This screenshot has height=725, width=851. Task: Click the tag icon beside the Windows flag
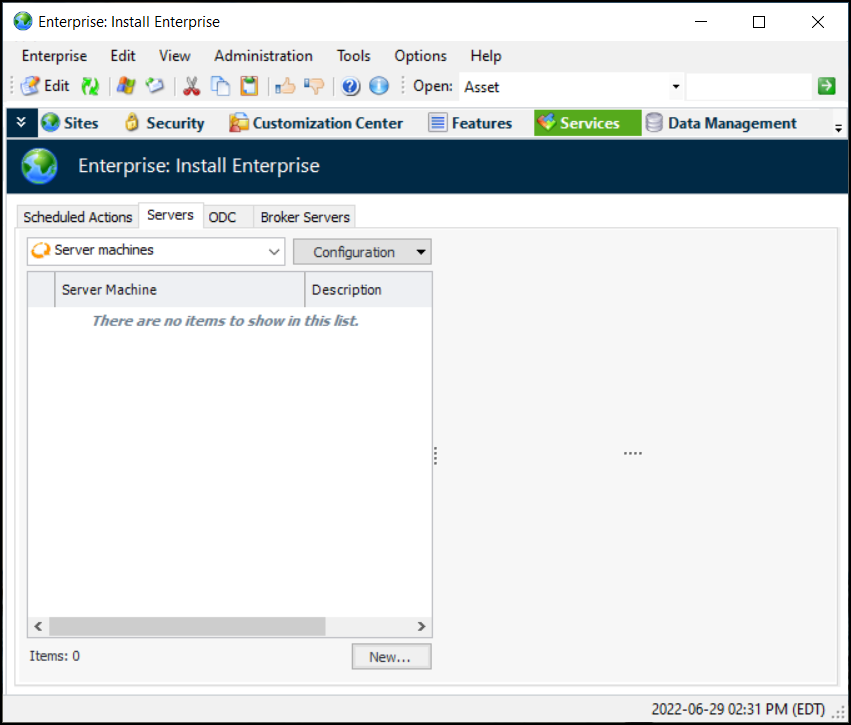click(155, 86)
